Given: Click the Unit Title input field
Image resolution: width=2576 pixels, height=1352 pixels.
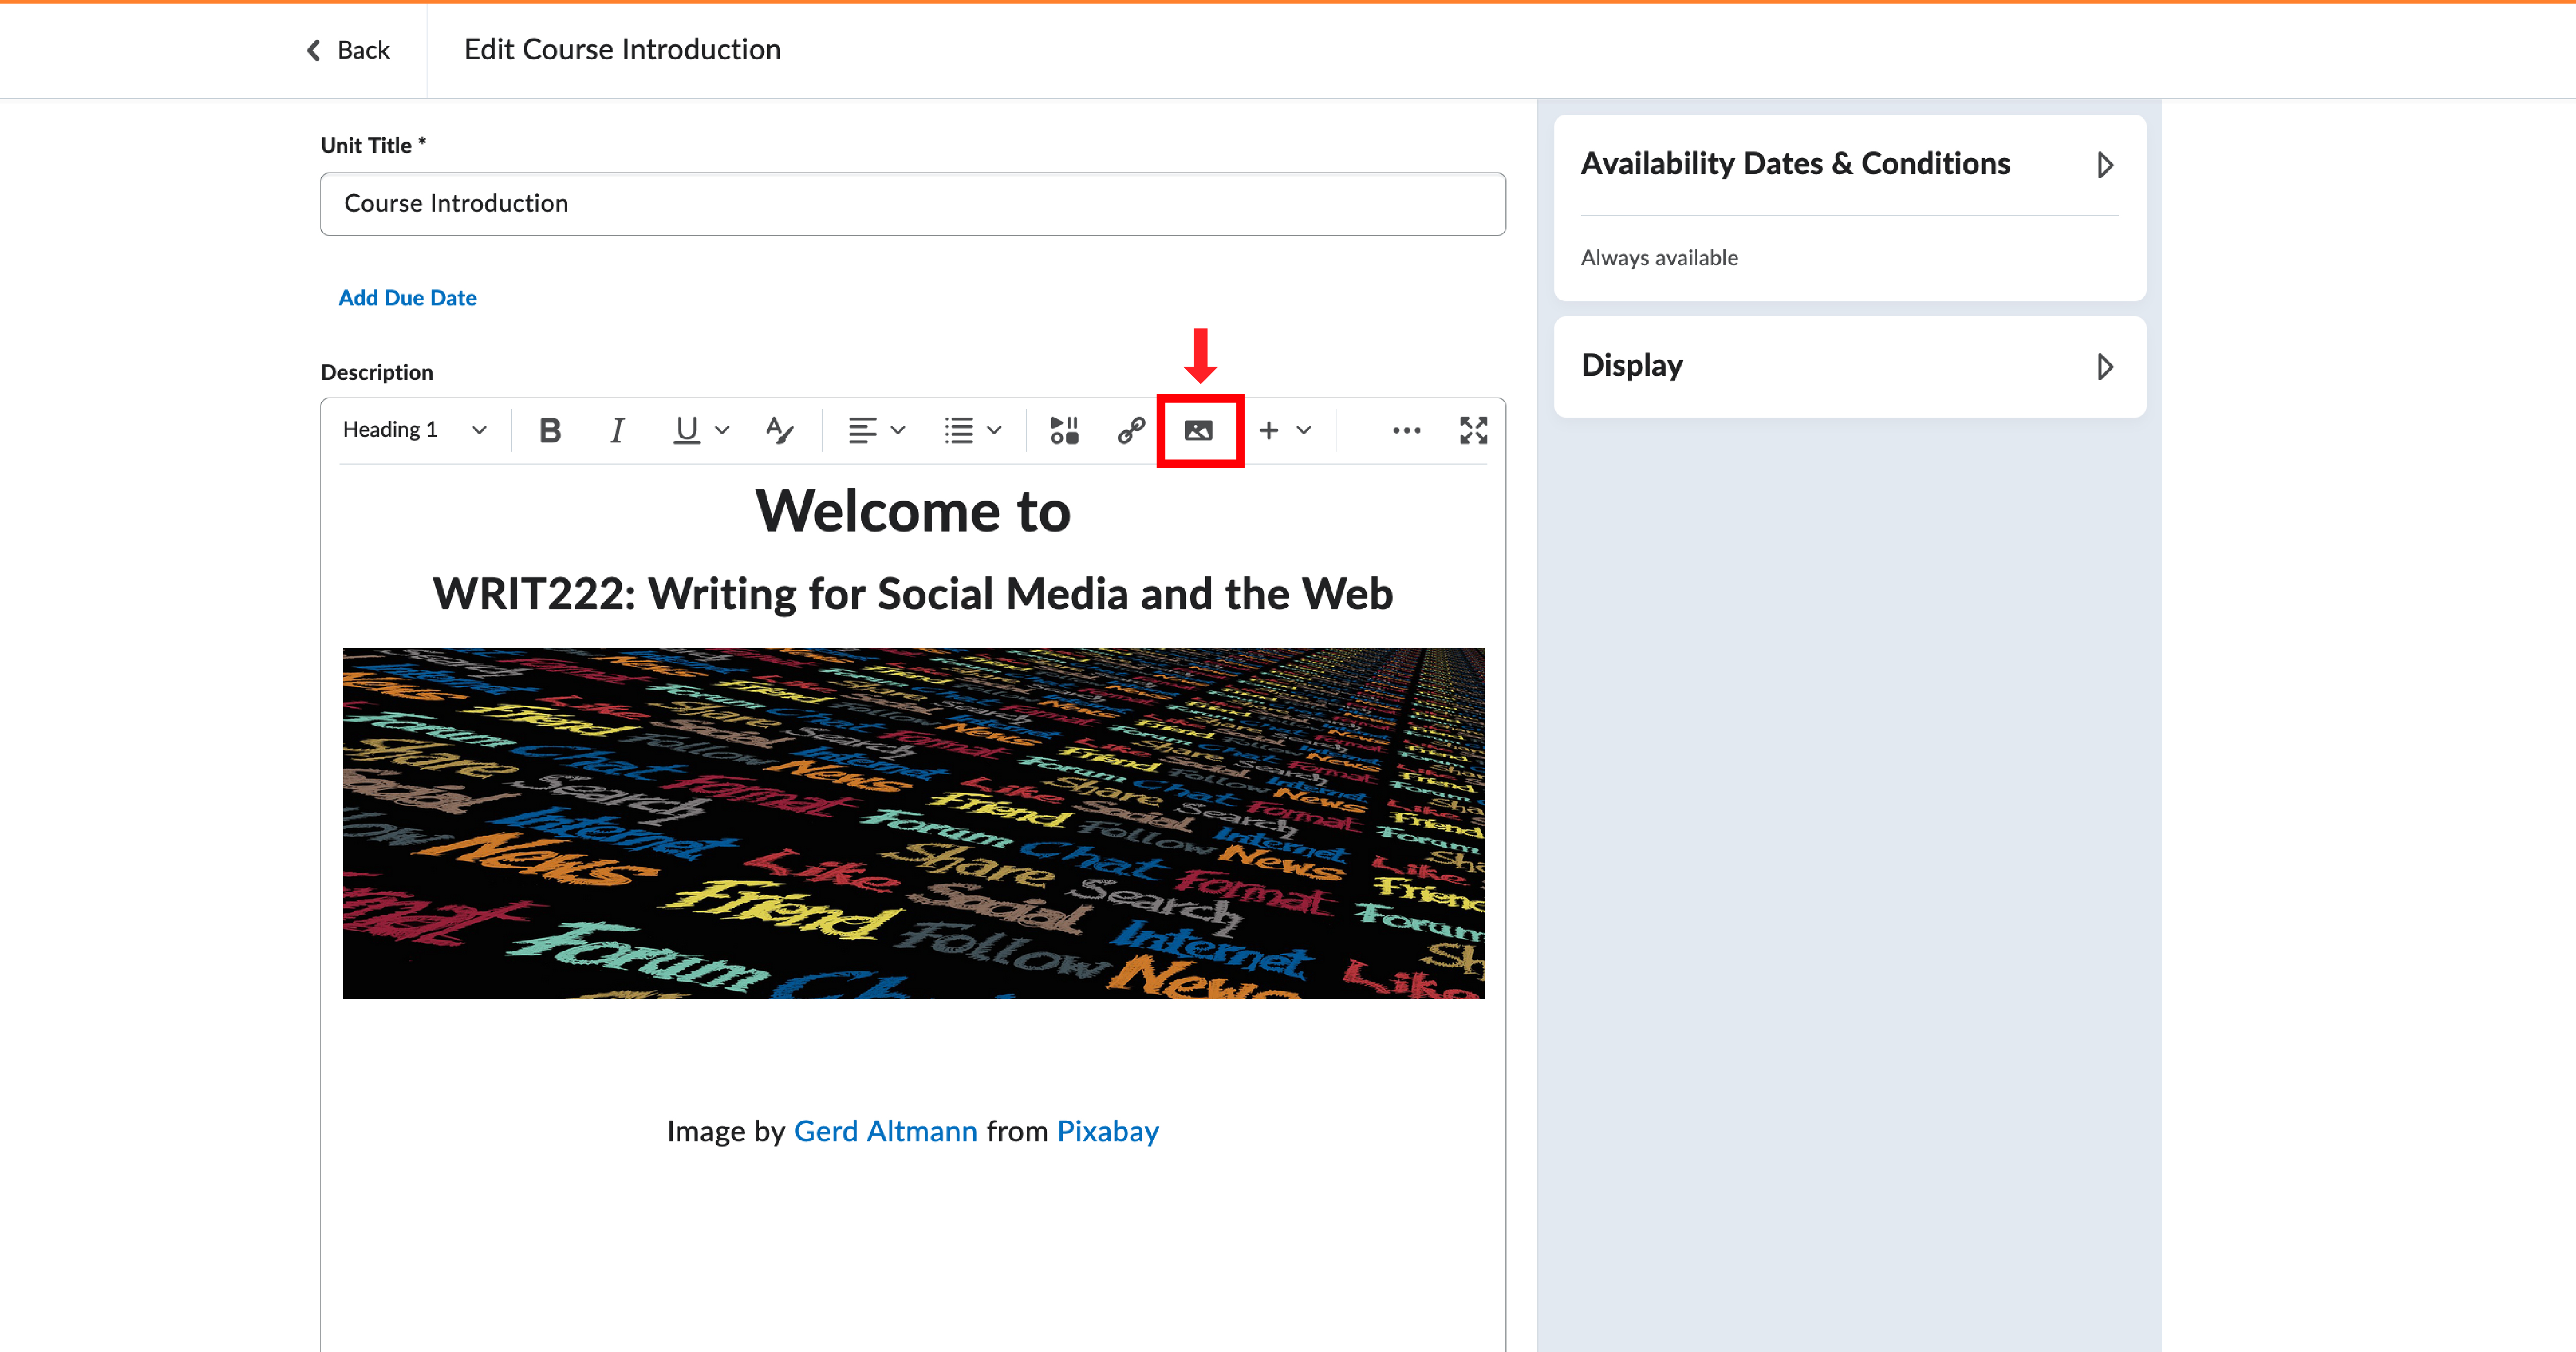Looking at the screenshot, I should point(912,204).
